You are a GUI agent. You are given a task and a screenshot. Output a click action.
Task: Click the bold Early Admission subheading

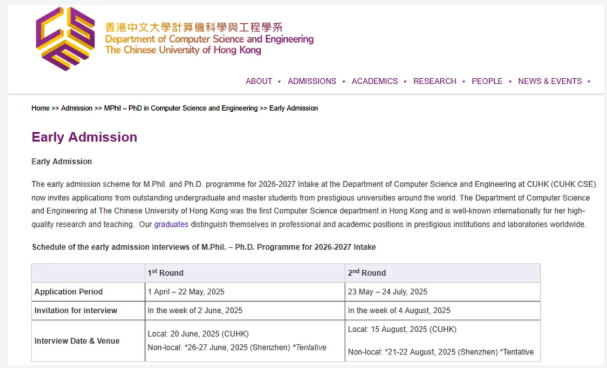62,161
